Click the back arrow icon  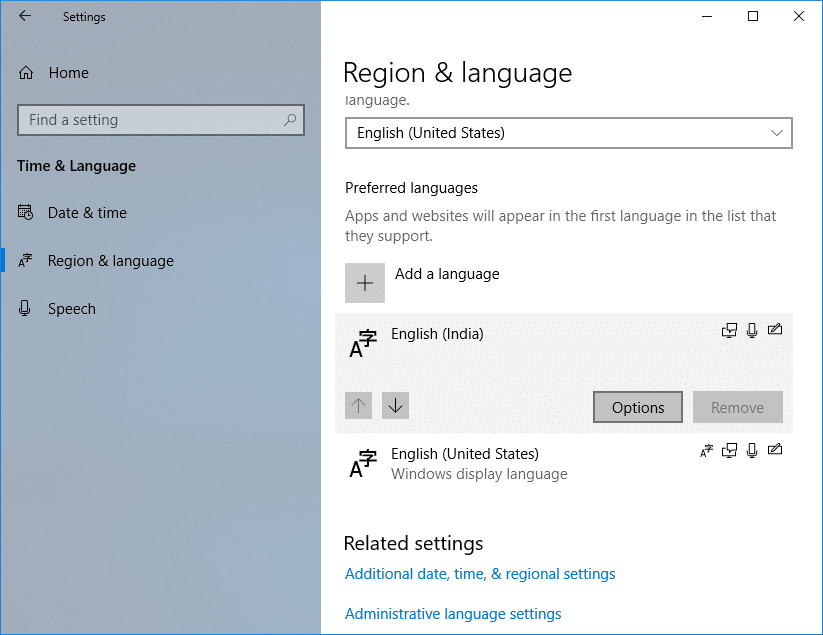pos(24,16)
